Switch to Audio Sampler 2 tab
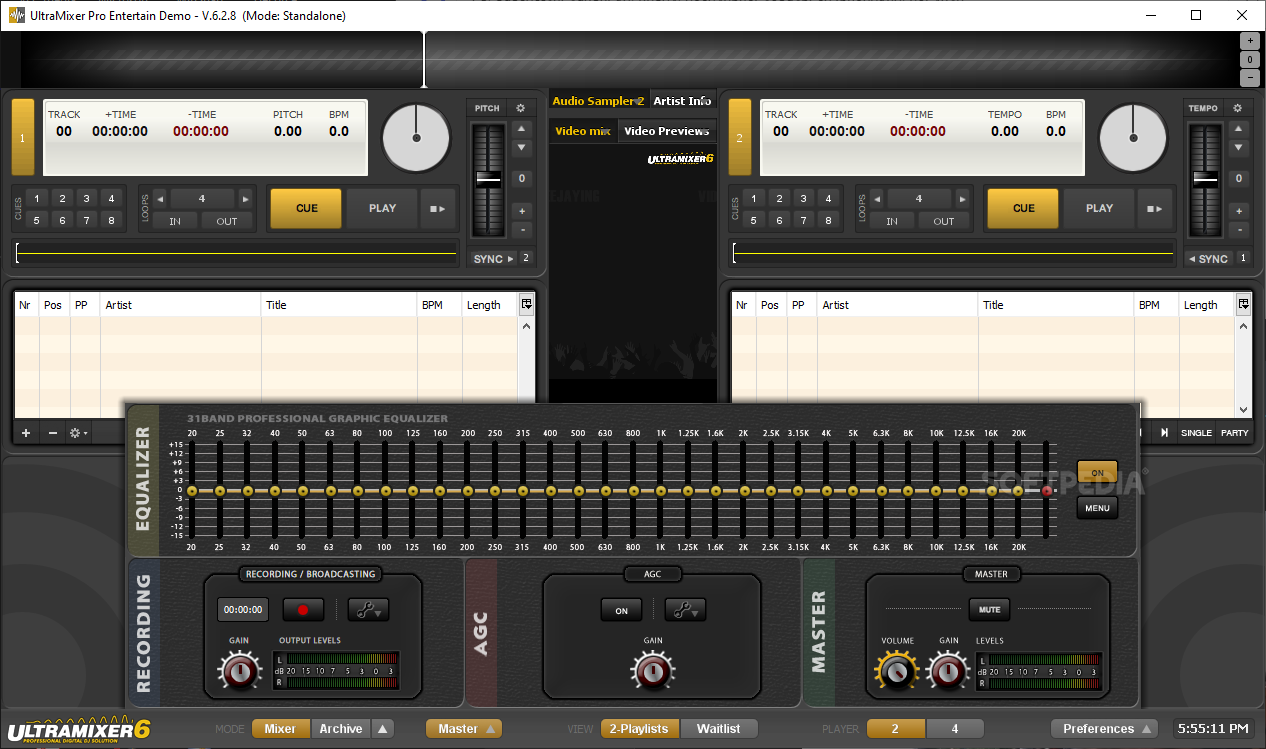Image resolution: width=1266 pixels, height=749 pixels. (x=598, y=101)
